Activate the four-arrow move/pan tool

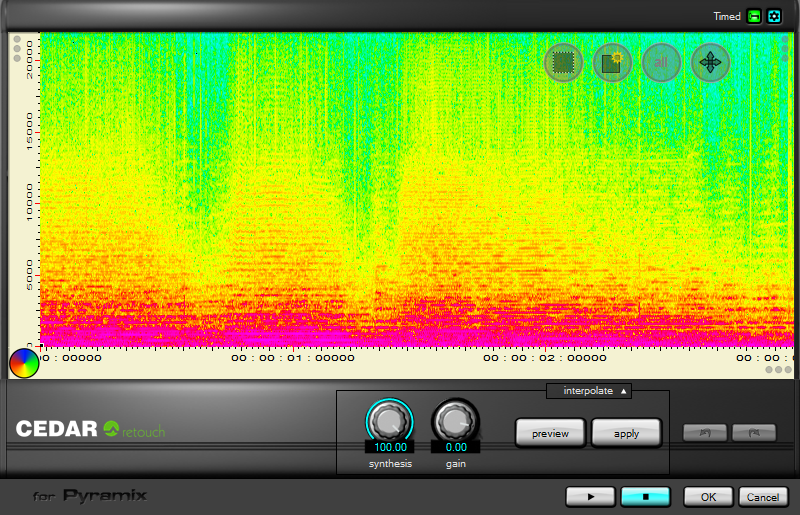click(709, 63)
